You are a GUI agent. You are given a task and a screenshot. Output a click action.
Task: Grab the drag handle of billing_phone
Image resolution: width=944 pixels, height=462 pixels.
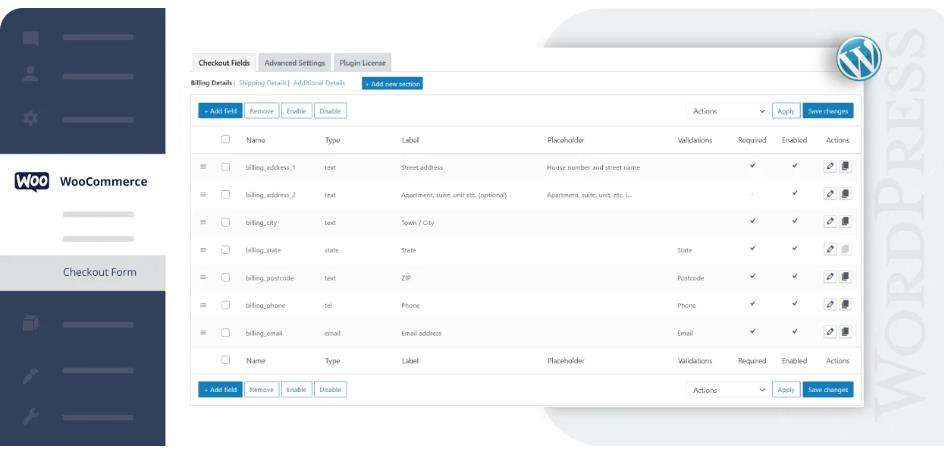point(203,305)
